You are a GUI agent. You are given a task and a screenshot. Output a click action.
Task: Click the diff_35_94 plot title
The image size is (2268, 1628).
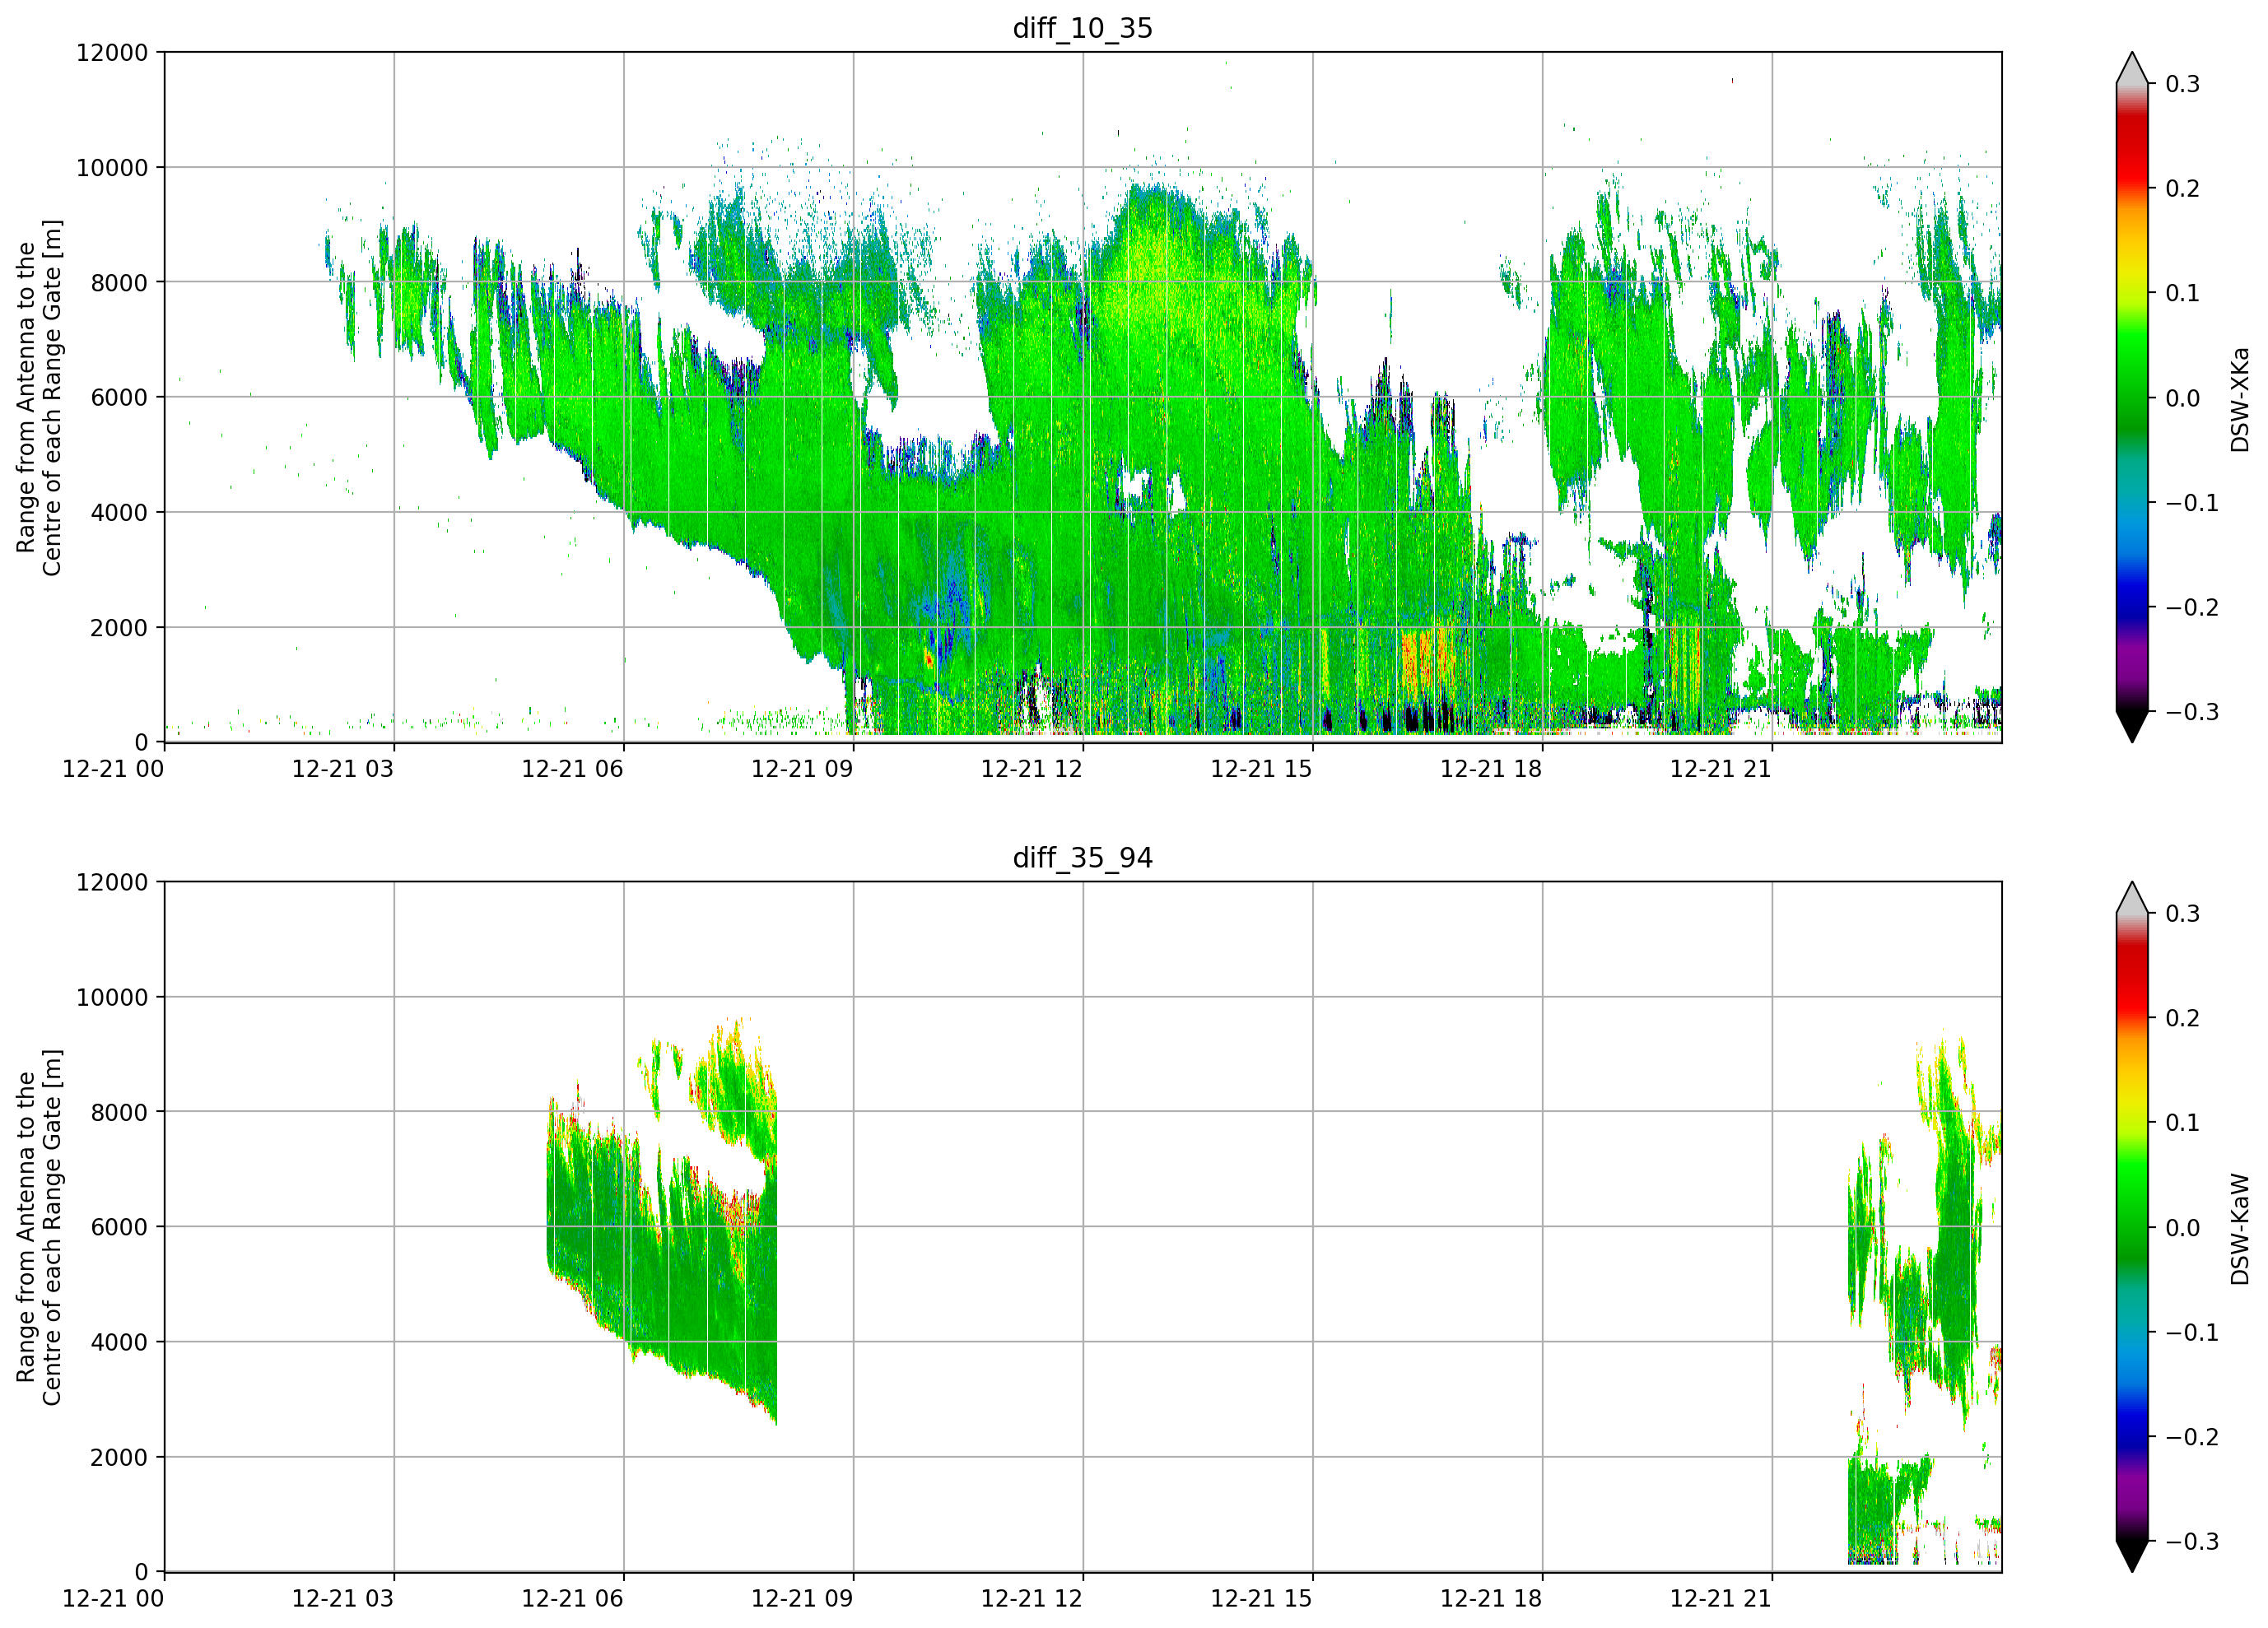(x=1082, y=858)
